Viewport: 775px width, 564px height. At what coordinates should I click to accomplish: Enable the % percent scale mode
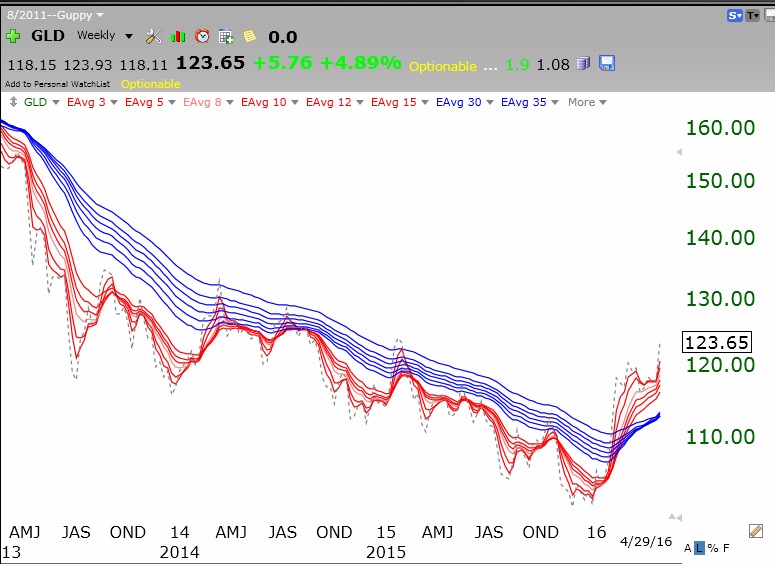click(712, 548)
